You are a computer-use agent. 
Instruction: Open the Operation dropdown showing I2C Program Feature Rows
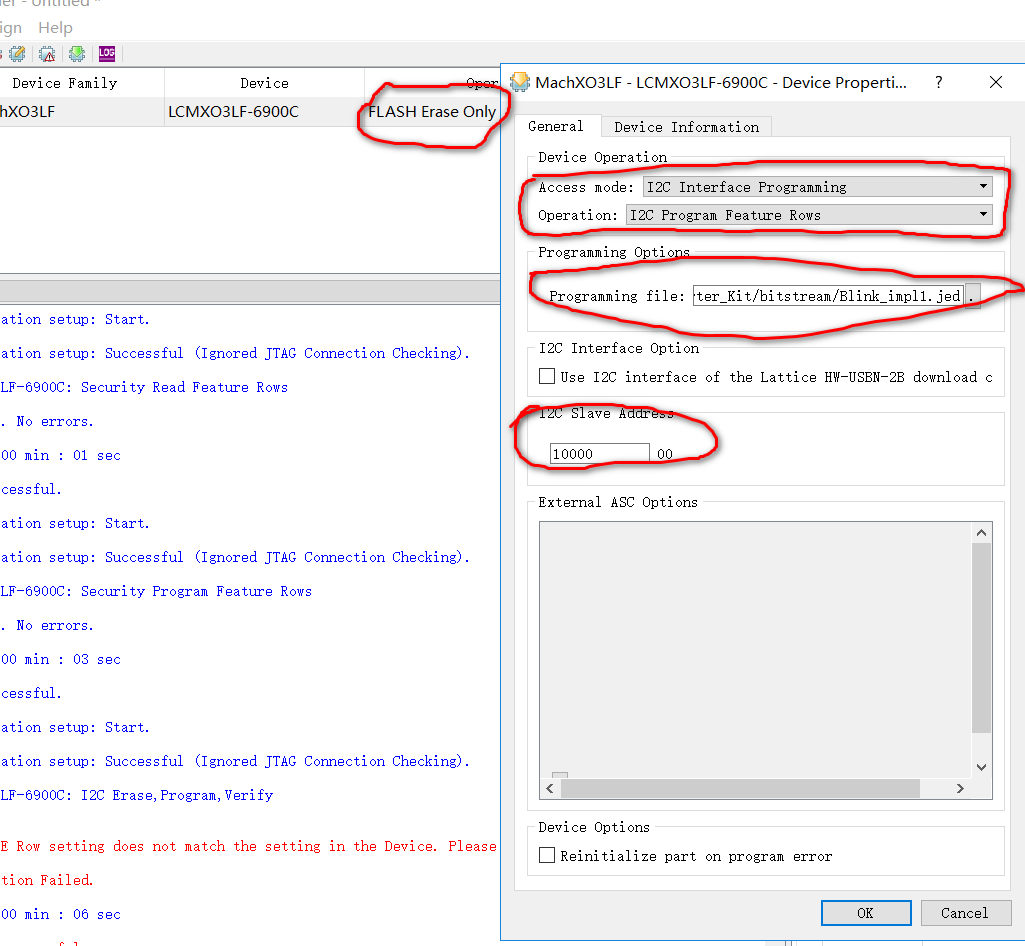pyautogui.click(x=982, y=215)
